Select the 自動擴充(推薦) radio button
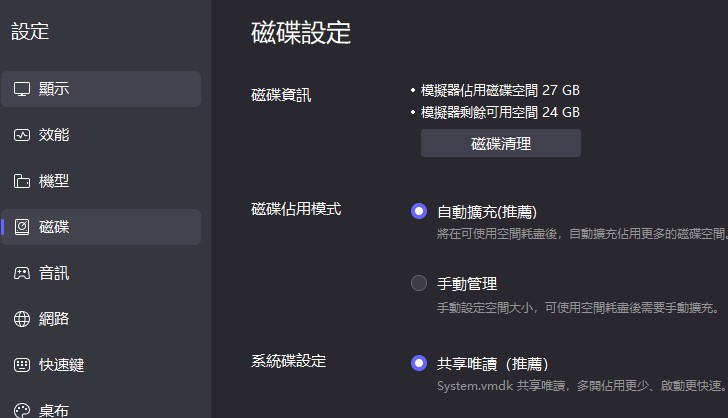Image resolution: width=728 pixels, height=418 pixels. pos(419,211)
